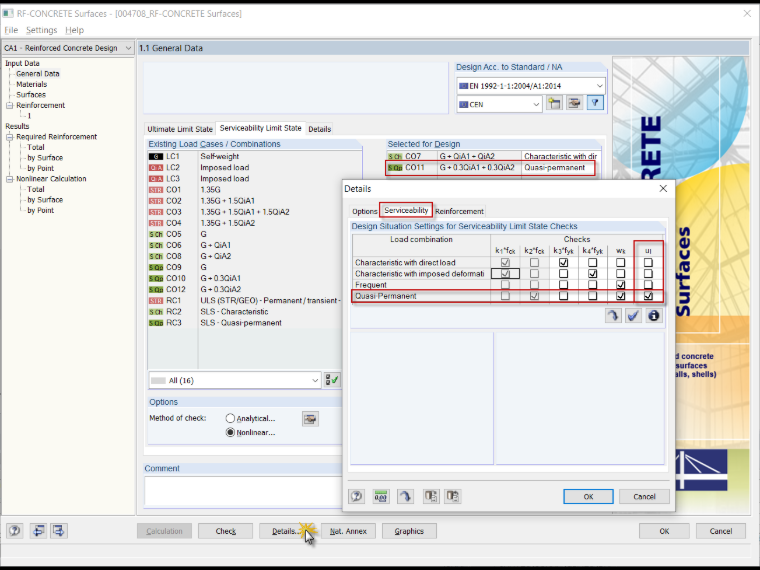
Task: Tick k3*fyk for the Quasi-Permanent row
Action: coord(563,296)
